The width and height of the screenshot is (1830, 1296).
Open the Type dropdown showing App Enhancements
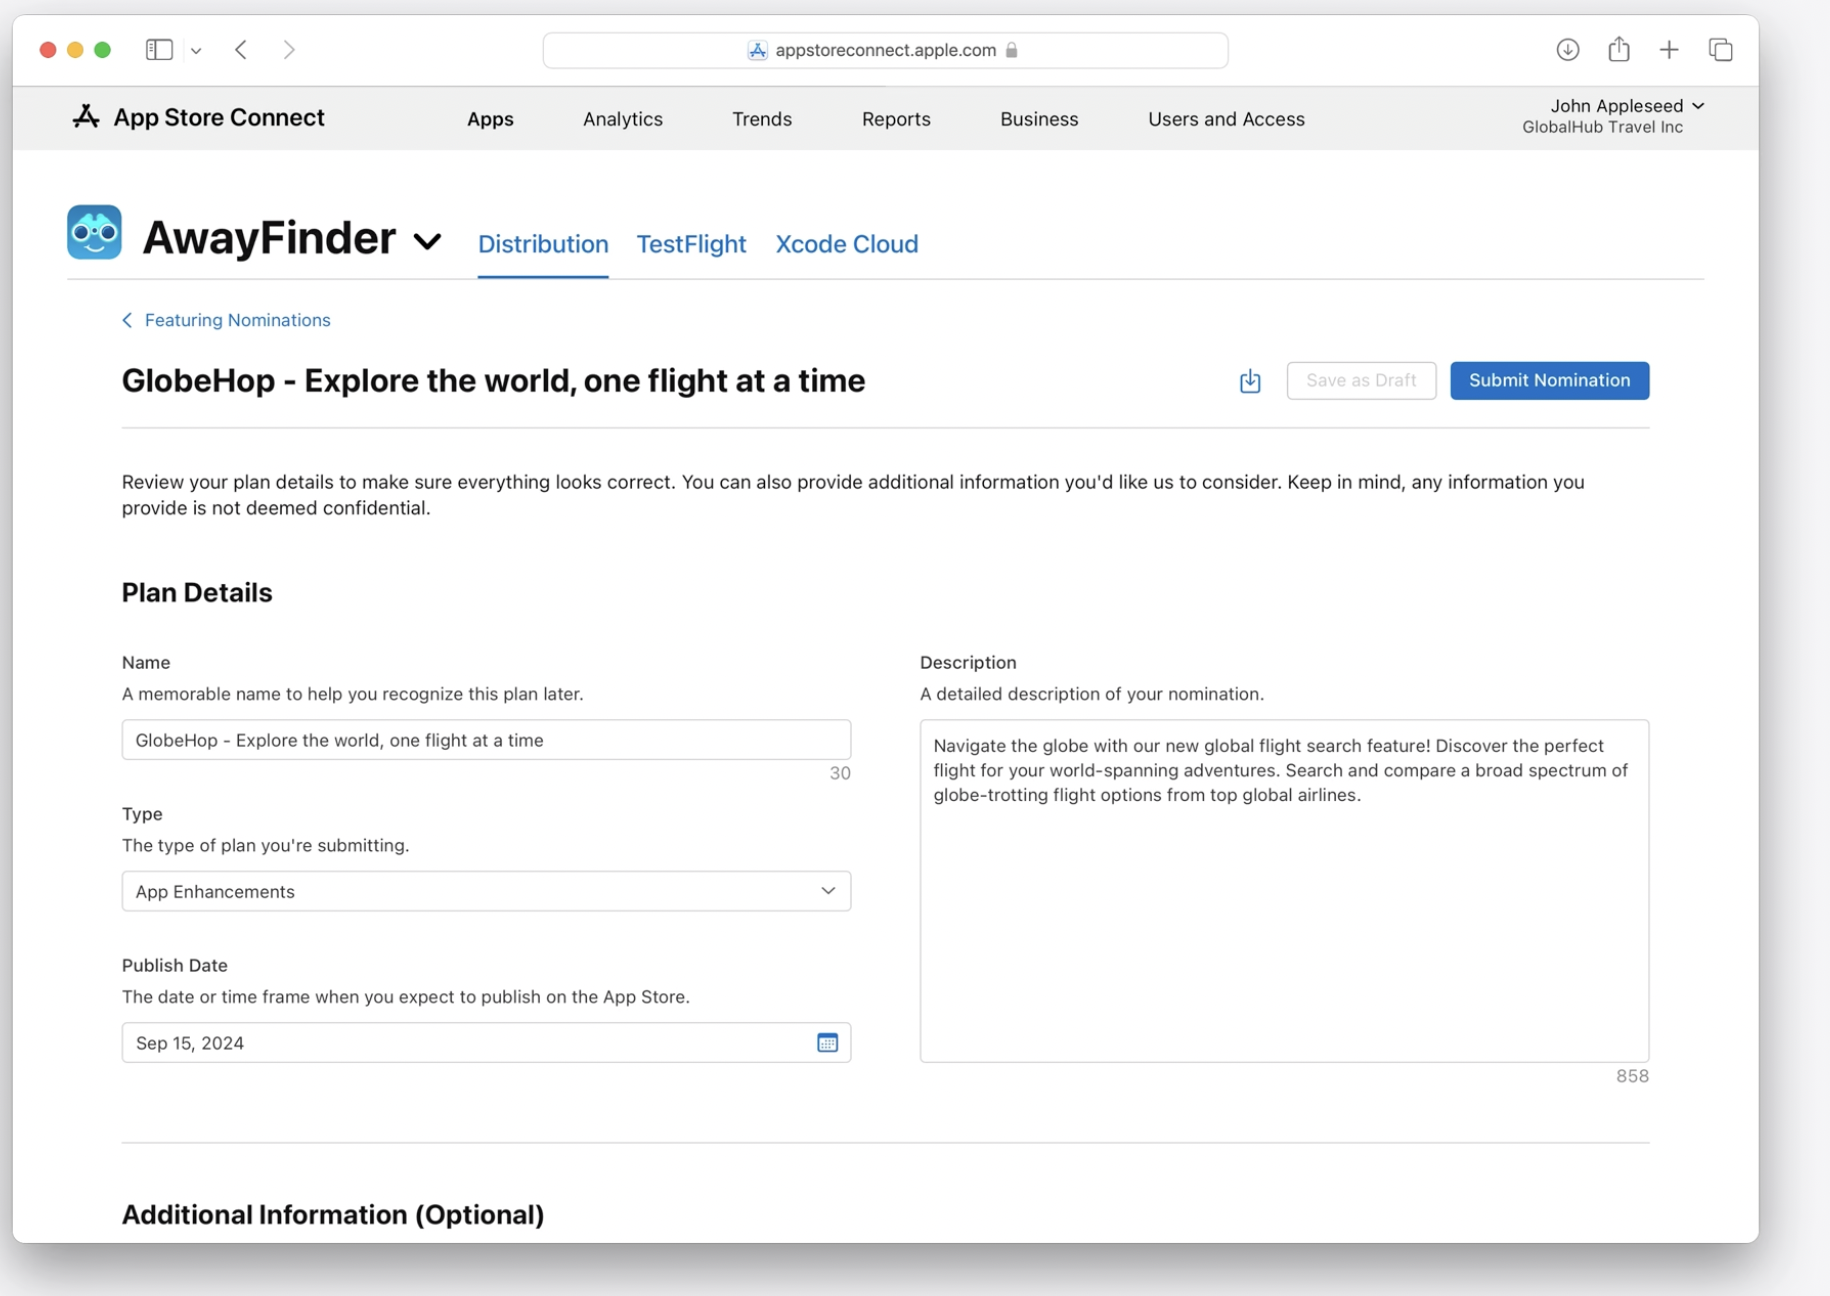coord(486,891)
